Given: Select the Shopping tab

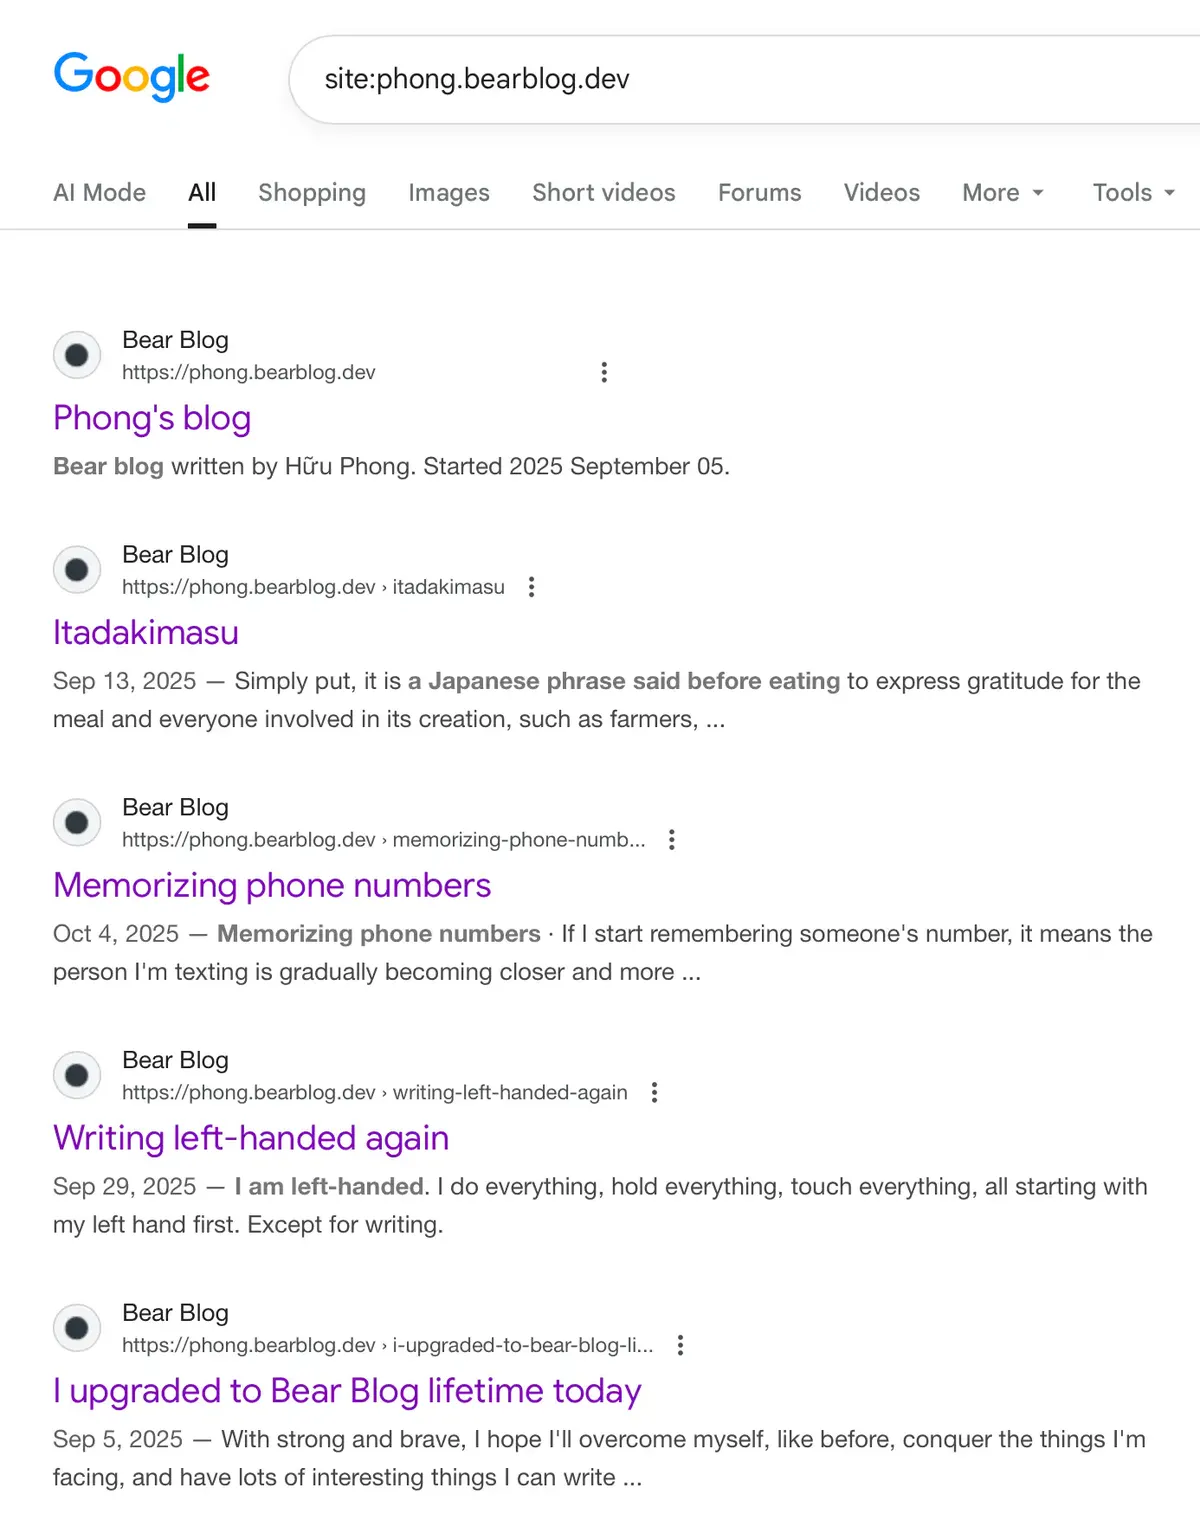Looking at the screenshot, I should [312, 193].
